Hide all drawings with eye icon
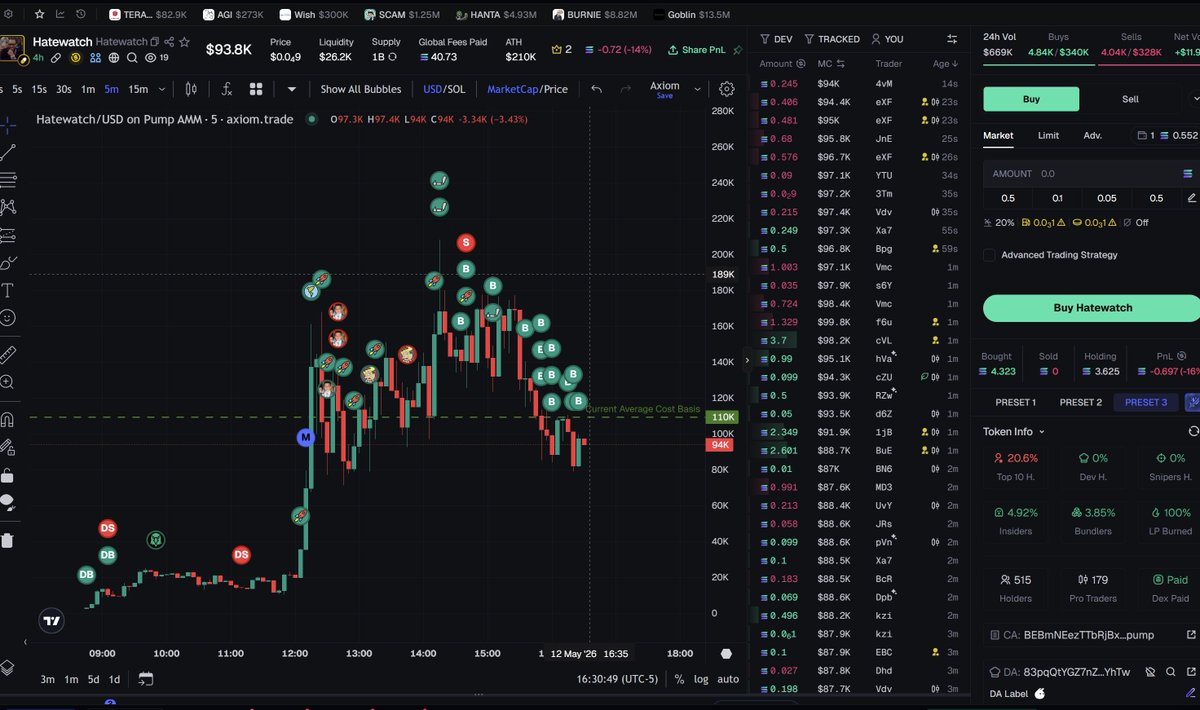This screenshot has width=1200, height=710. click(8, 502)
